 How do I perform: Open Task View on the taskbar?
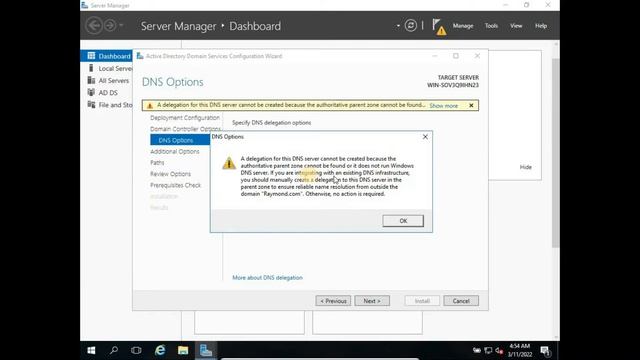(136, 350)
